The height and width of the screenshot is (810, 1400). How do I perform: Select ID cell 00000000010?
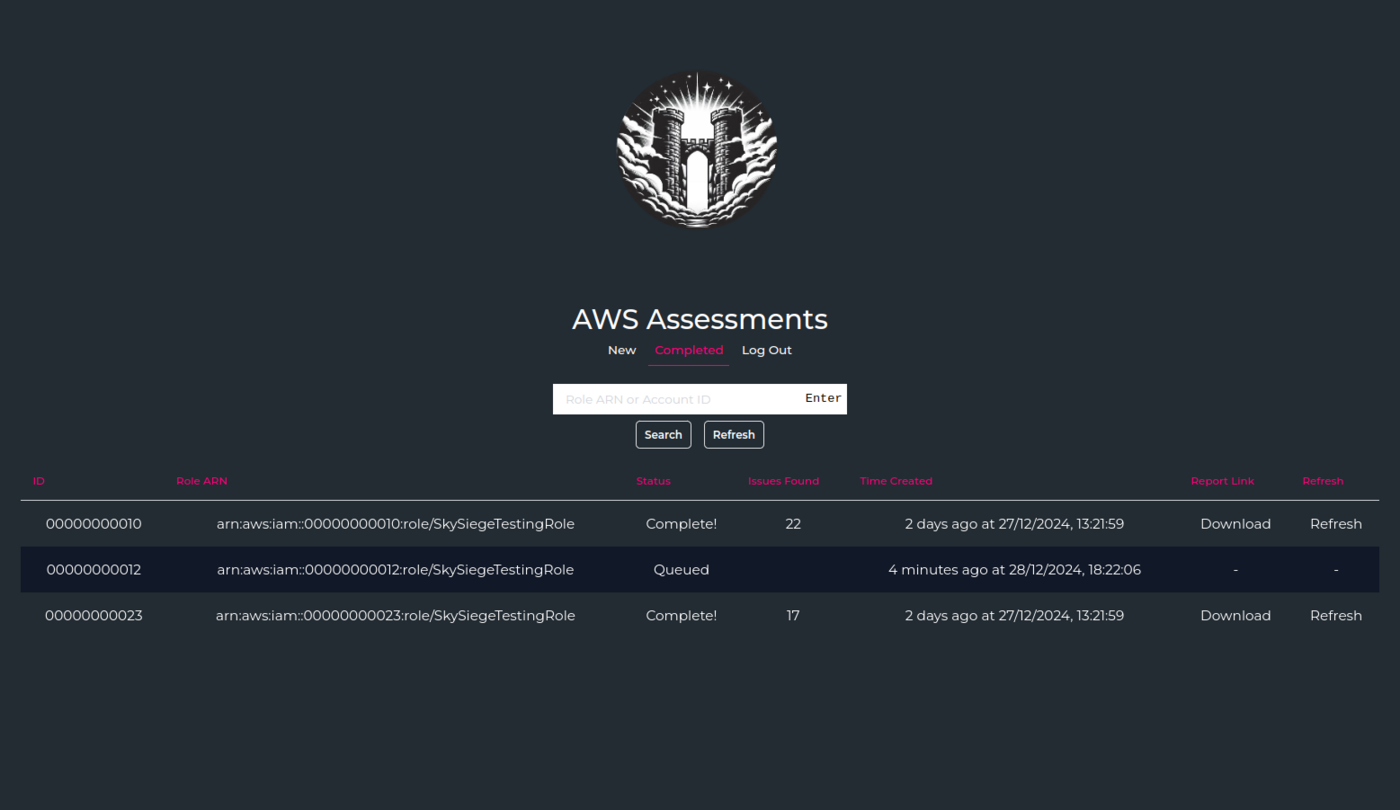click(x=94, y=524)
